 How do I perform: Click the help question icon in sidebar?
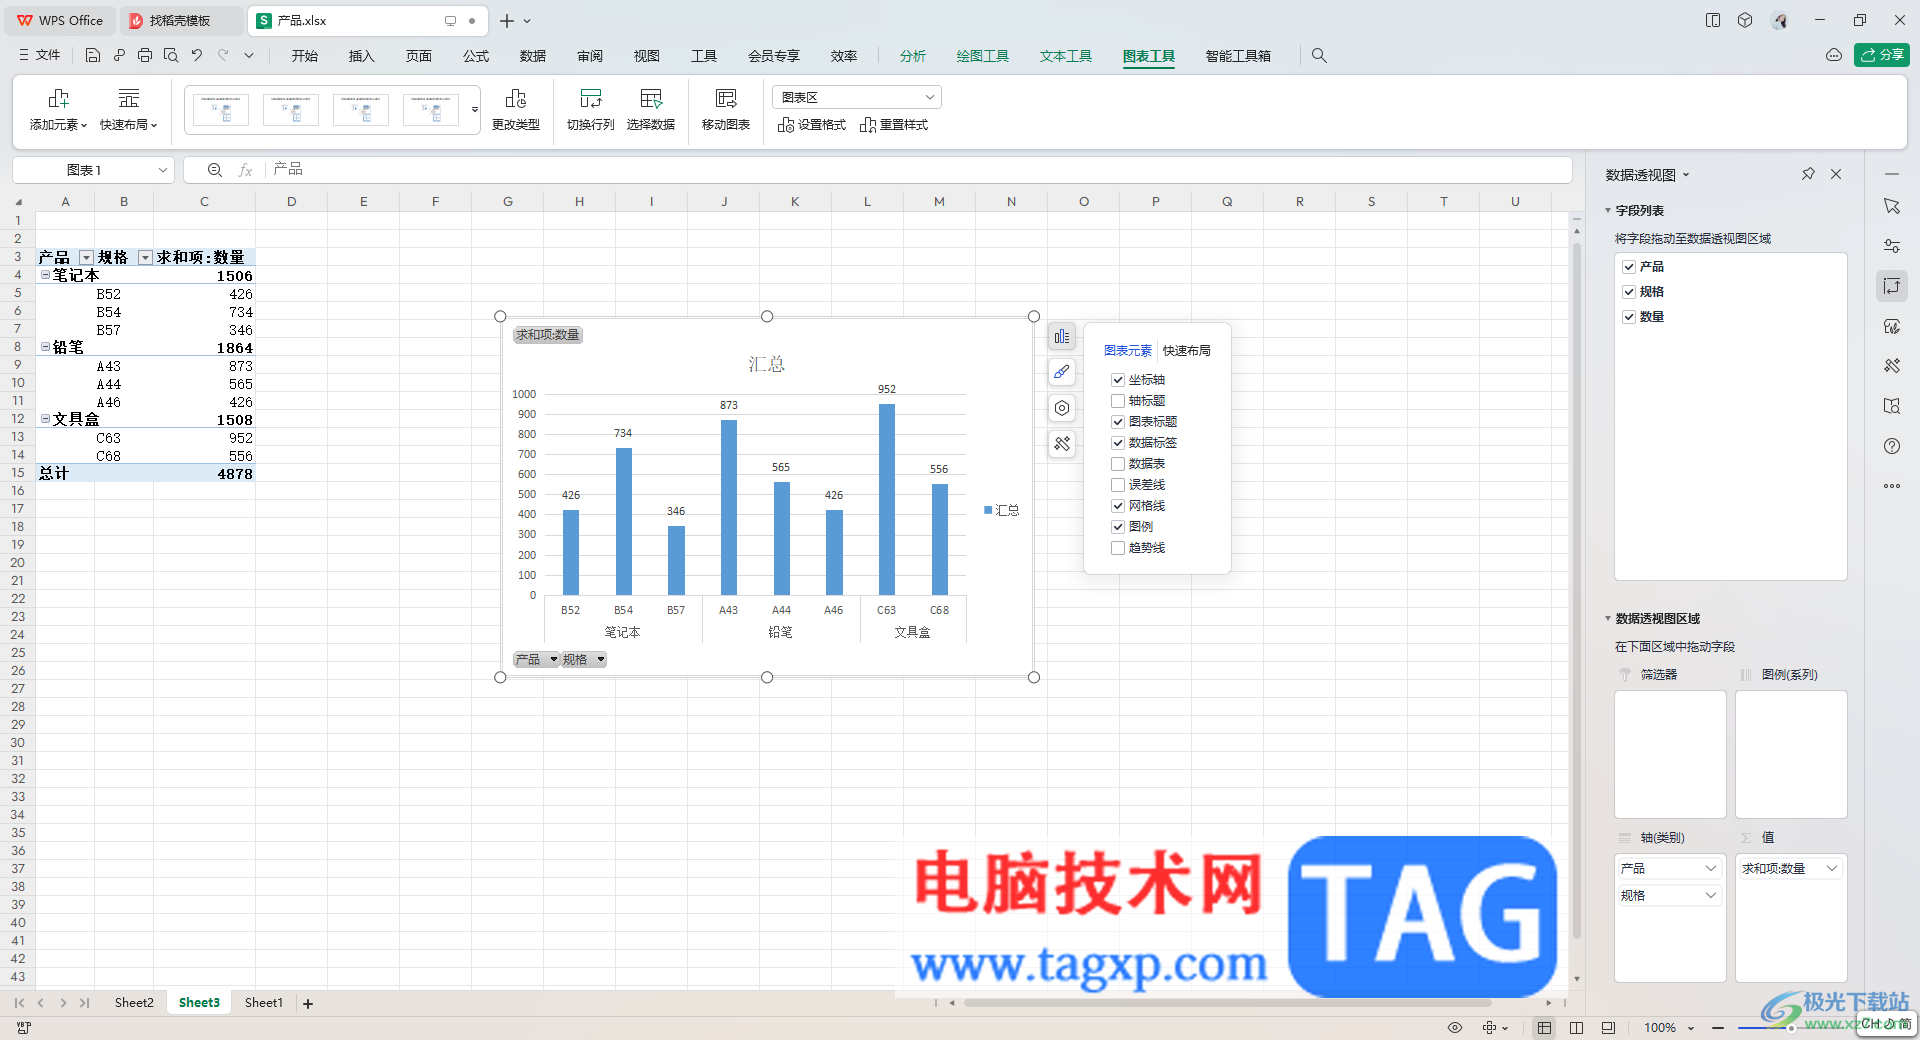pos(1891,446)
